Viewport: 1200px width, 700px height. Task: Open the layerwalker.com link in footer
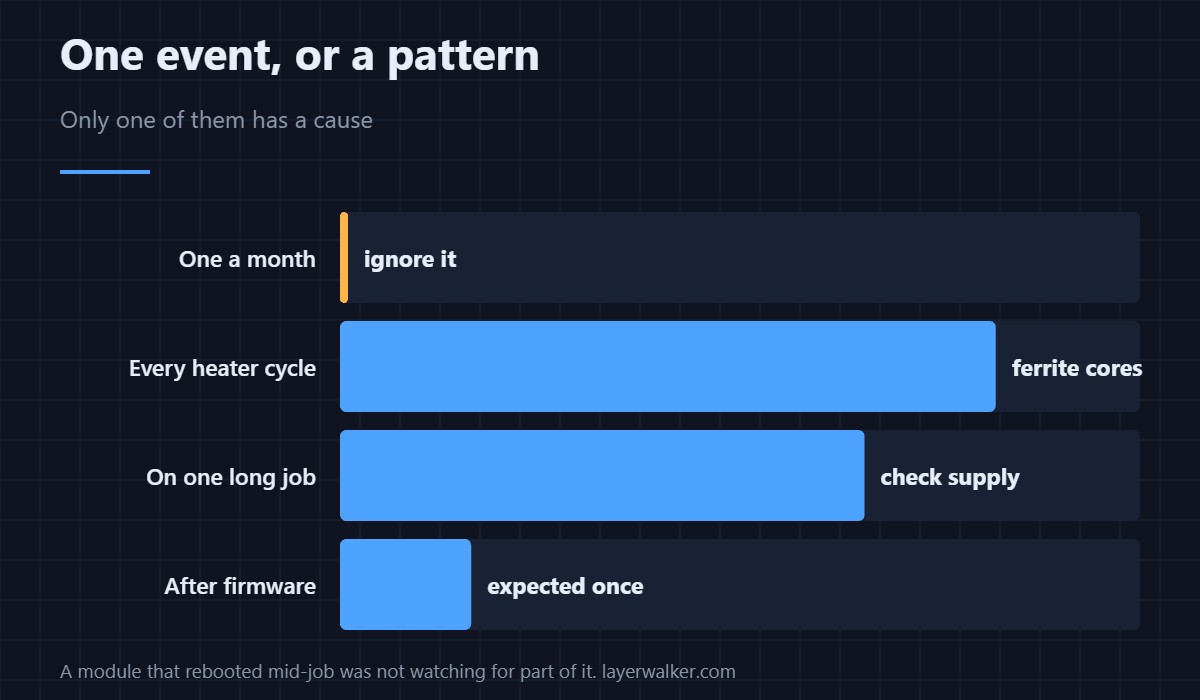click(669, 672)
